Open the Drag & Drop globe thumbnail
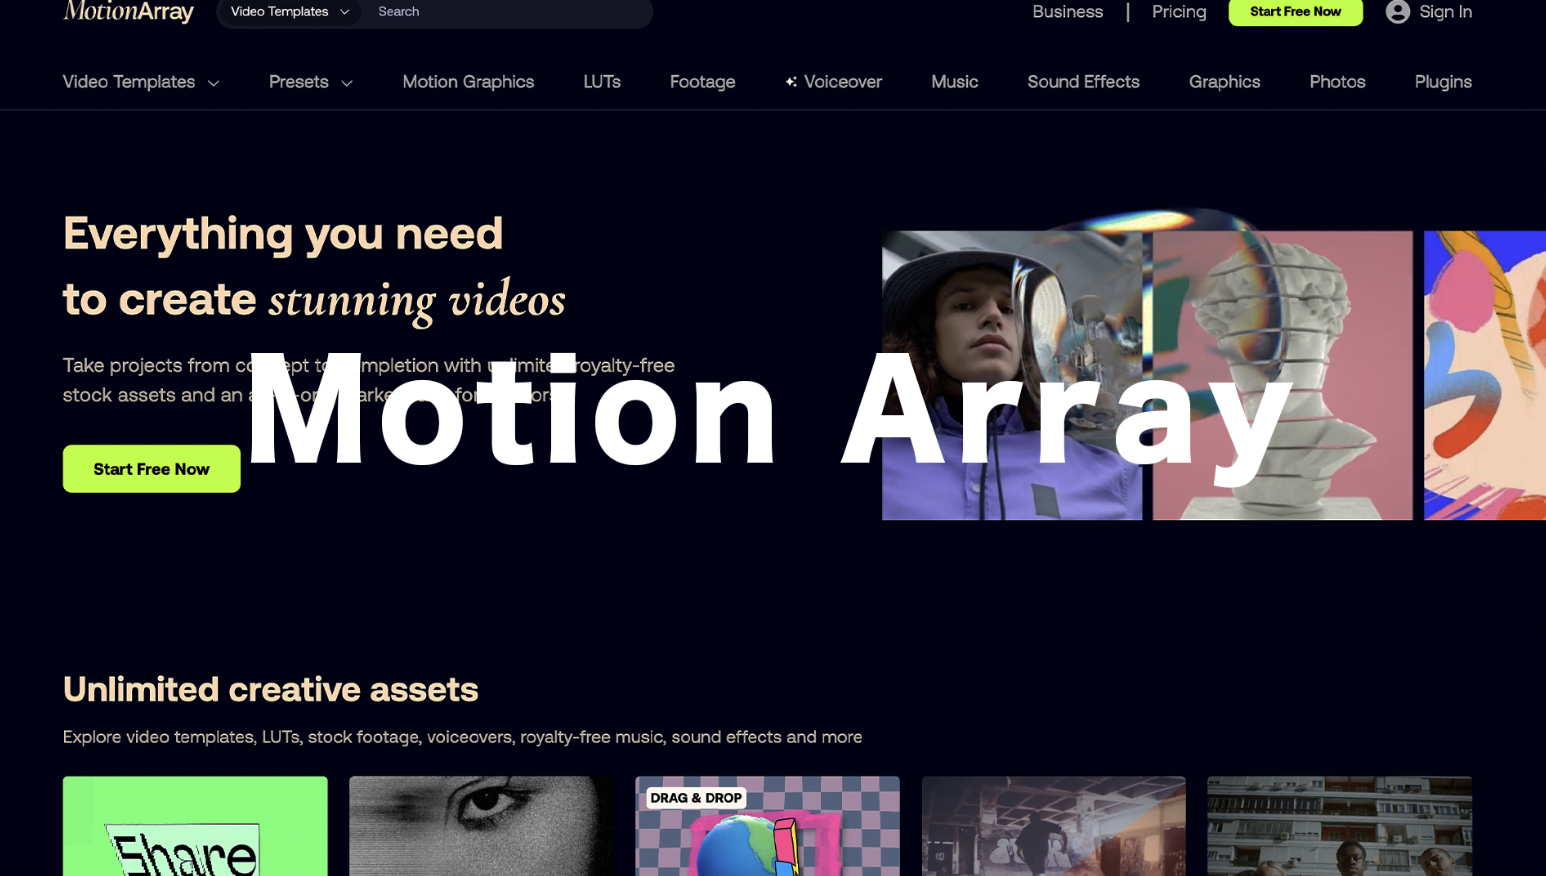The image size is (1546, 876). click(x=767, y=826)
